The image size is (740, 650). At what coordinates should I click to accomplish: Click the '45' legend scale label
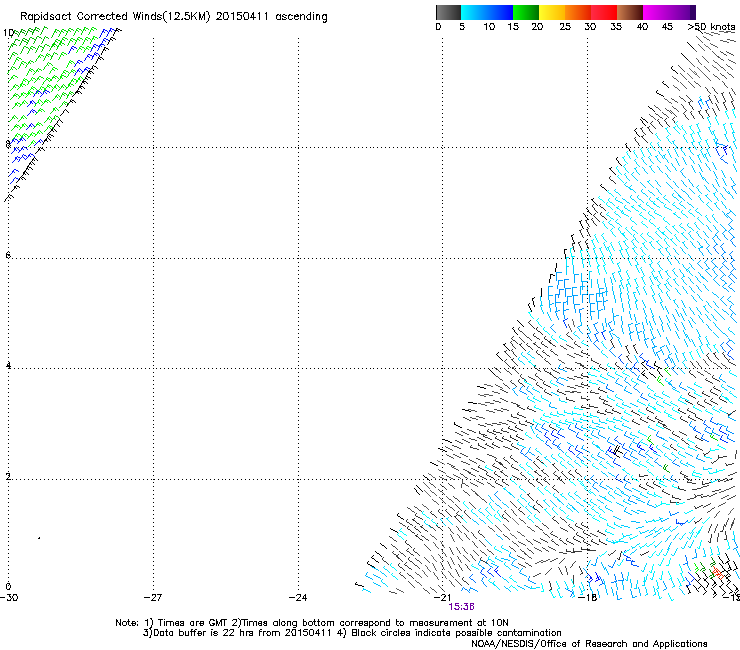[x=667, y=26]
